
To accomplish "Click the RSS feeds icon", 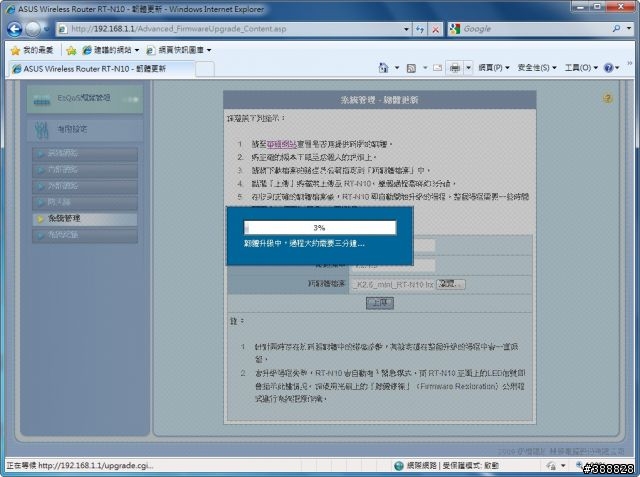I will pyautogui.click(x=411, y=68).
